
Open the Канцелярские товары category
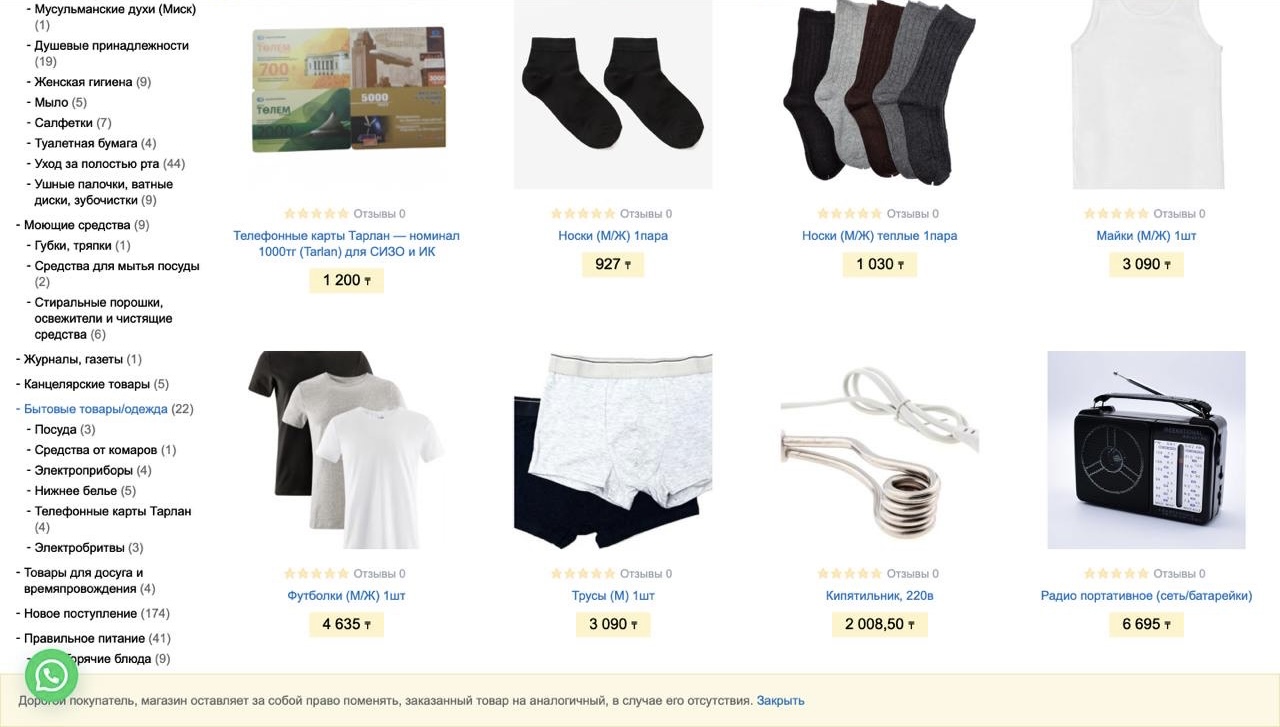click(x=87, y=384)
